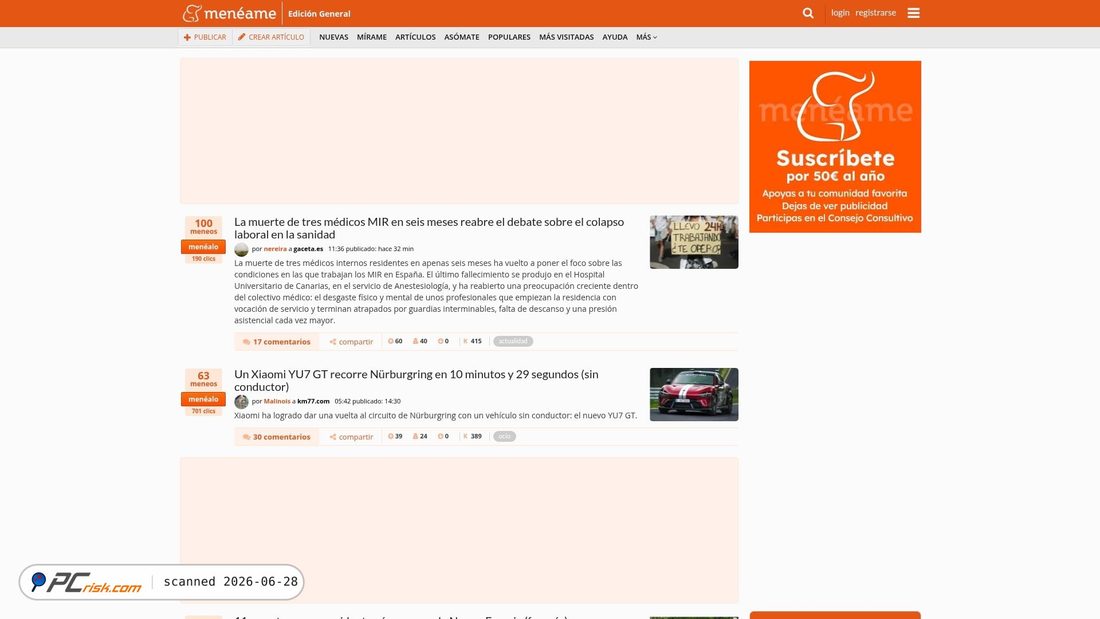This screenshot has width=1100, height=619.
Task: Share the Xiaomi story via compartir
Action: (x=351, y=437)
